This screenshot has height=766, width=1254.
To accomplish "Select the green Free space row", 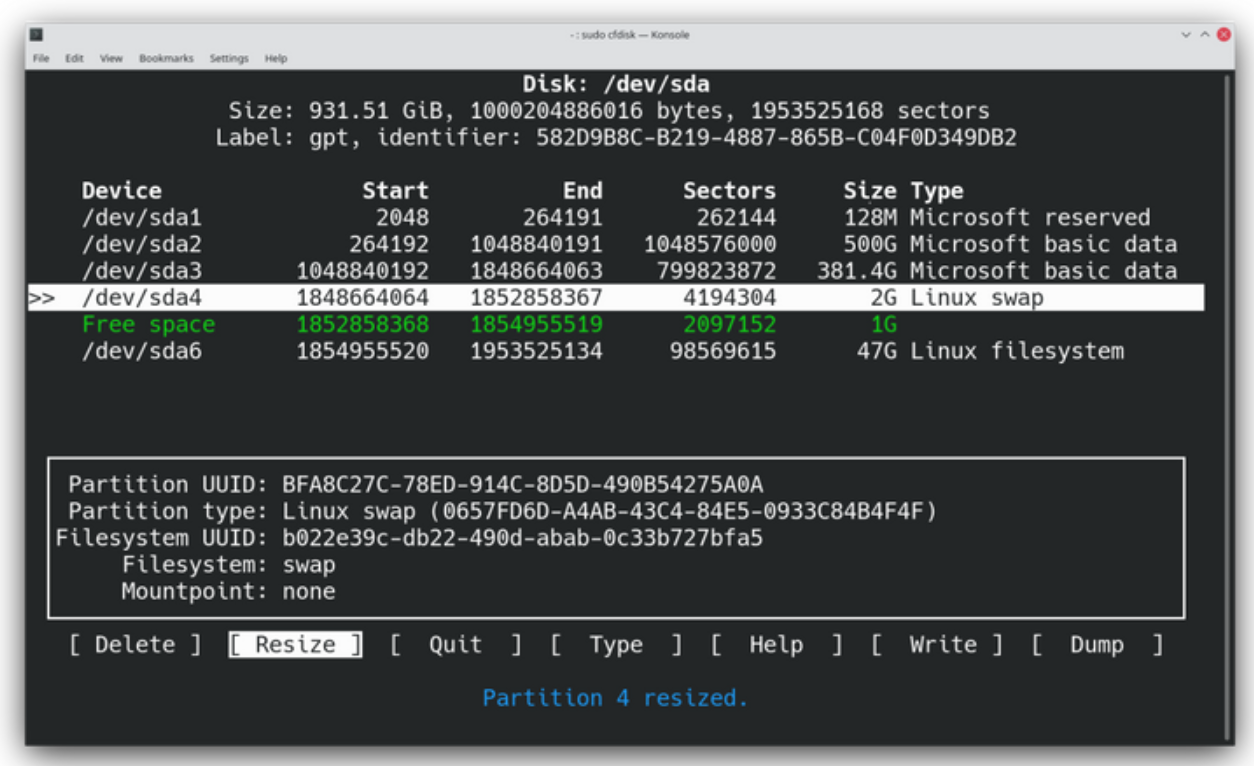I will coord(615,325).
